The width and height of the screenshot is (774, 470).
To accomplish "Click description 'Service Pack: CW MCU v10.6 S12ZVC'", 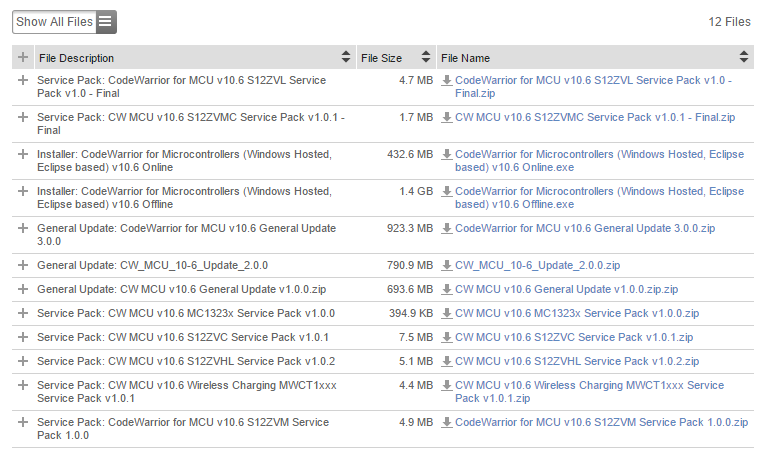I will tap(183, 337).
